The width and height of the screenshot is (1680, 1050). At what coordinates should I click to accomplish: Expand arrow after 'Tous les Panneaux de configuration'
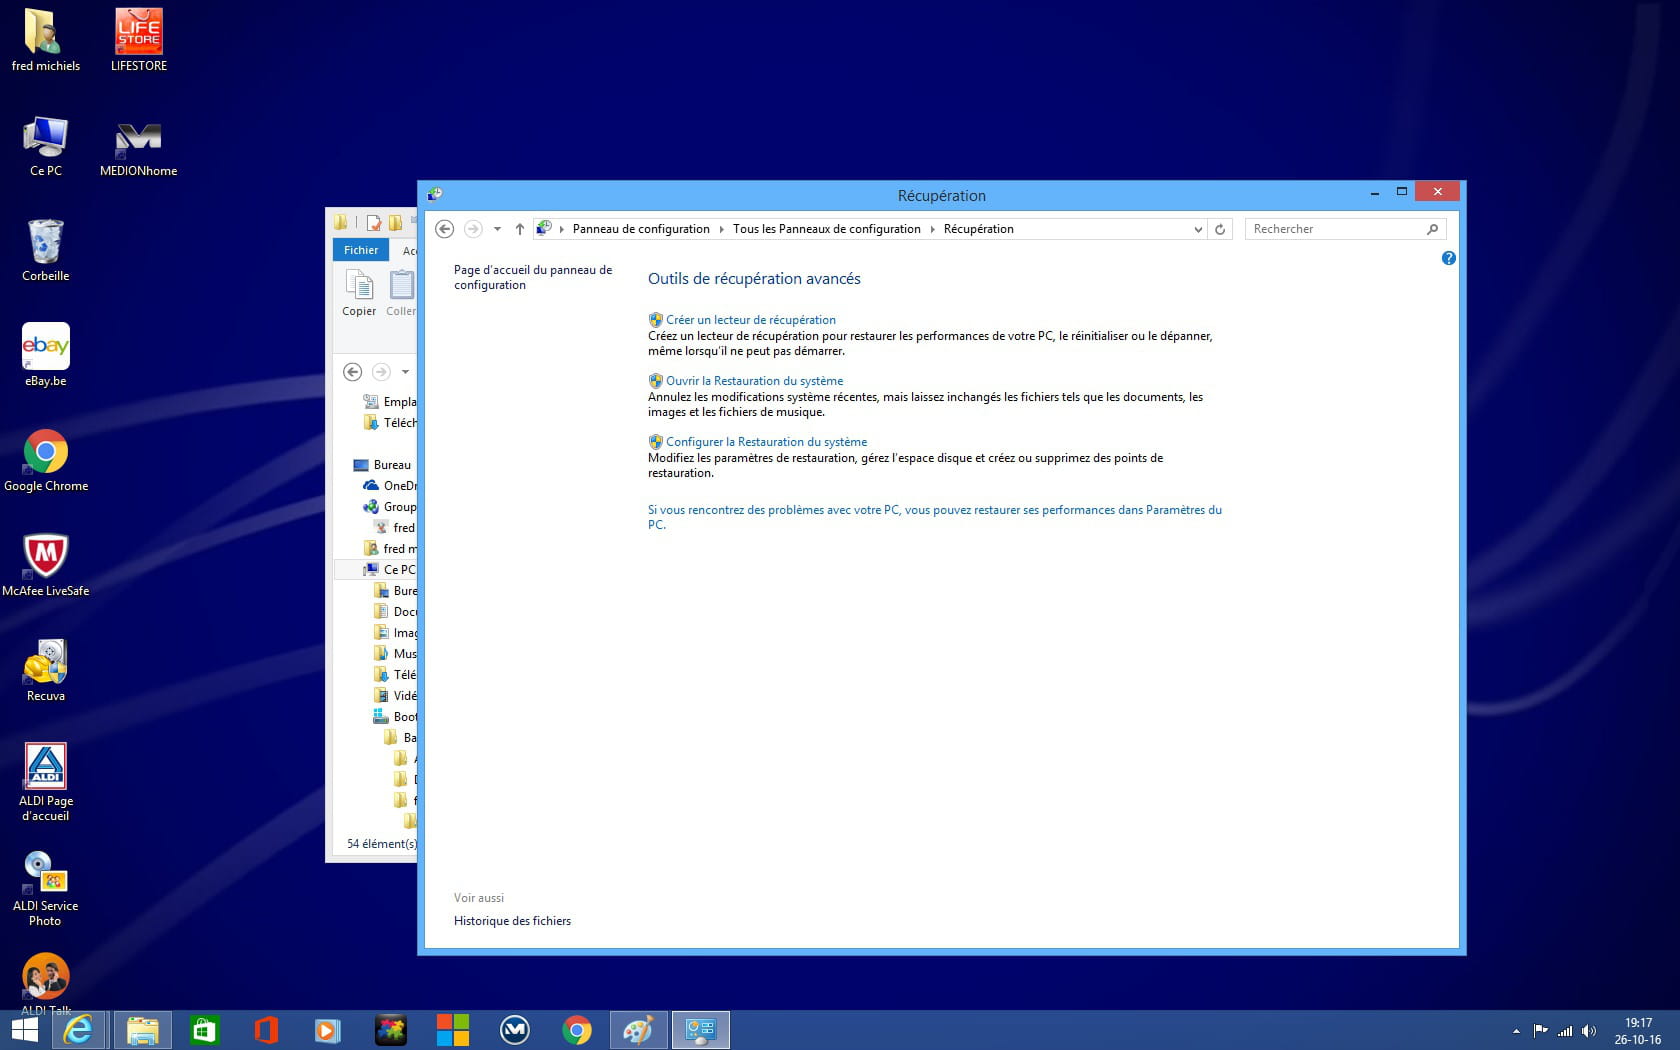[x=932, y=229]
